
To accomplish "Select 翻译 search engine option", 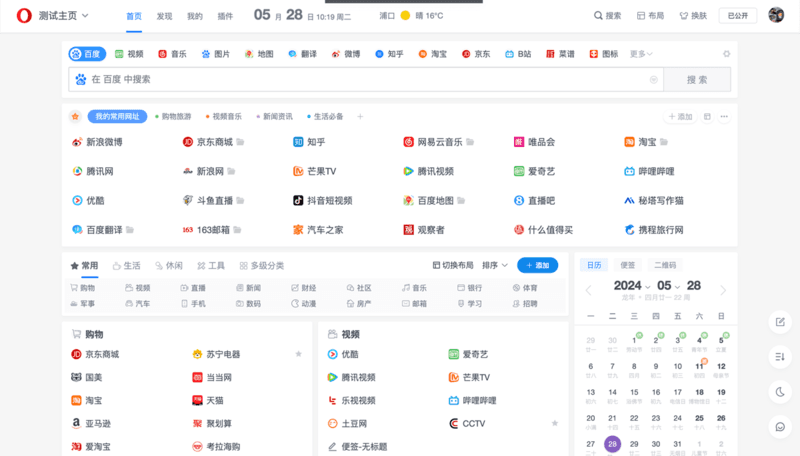I will point(303,54).
